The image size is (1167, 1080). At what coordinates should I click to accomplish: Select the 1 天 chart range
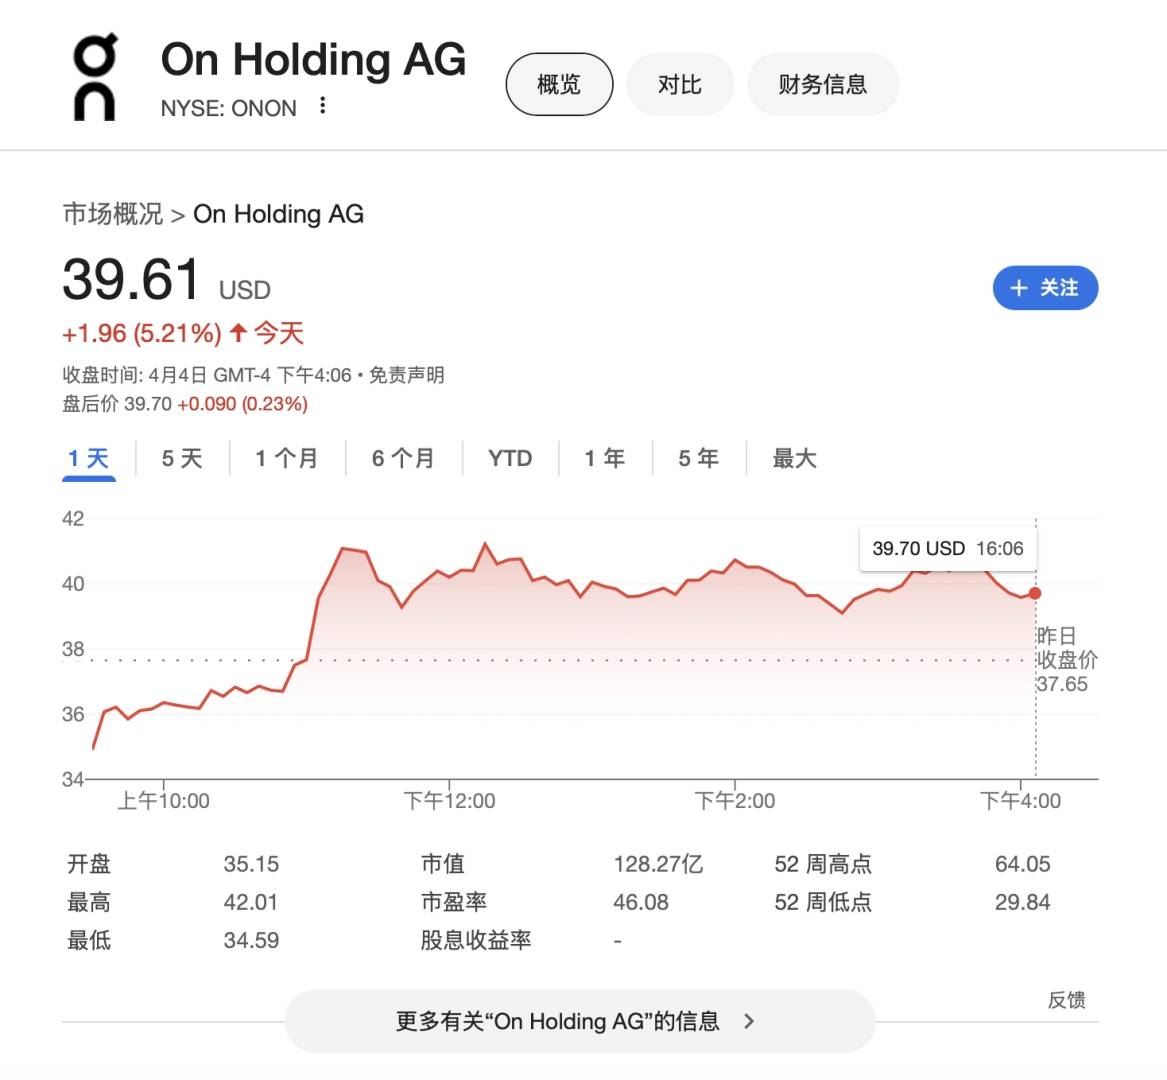[88, 459]
